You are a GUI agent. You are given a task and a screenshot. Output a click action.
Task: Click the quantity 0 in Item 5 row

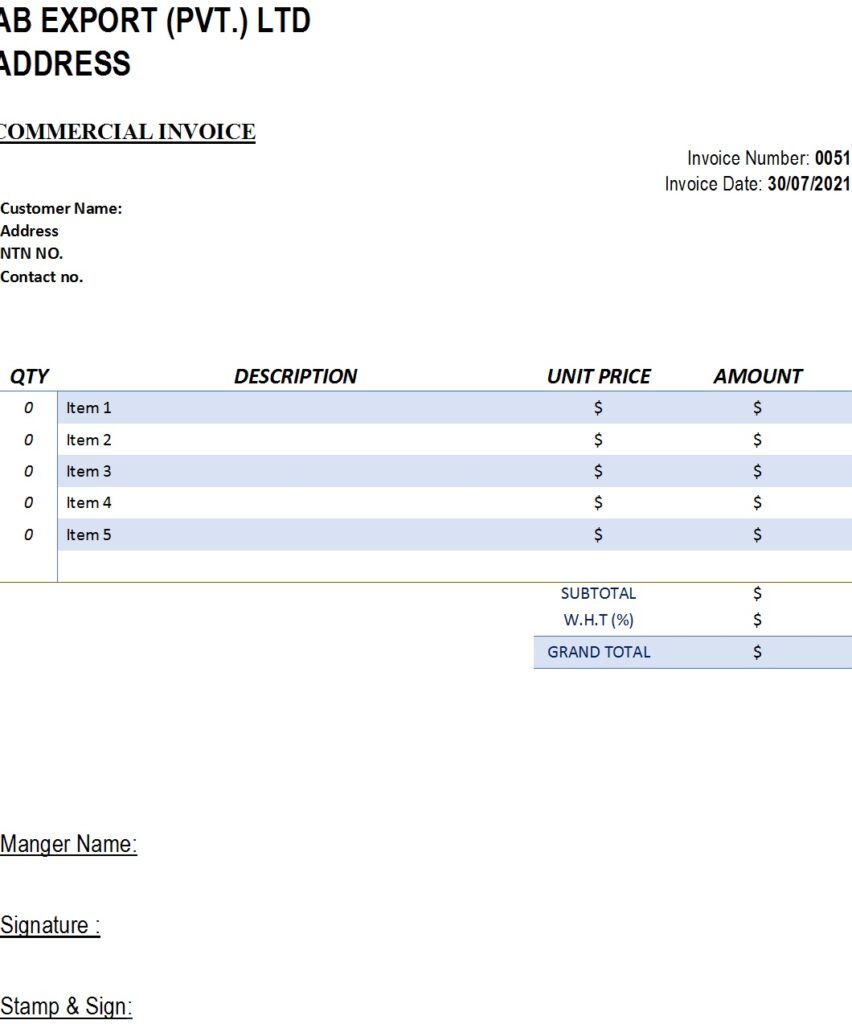[x=28, y=534]
